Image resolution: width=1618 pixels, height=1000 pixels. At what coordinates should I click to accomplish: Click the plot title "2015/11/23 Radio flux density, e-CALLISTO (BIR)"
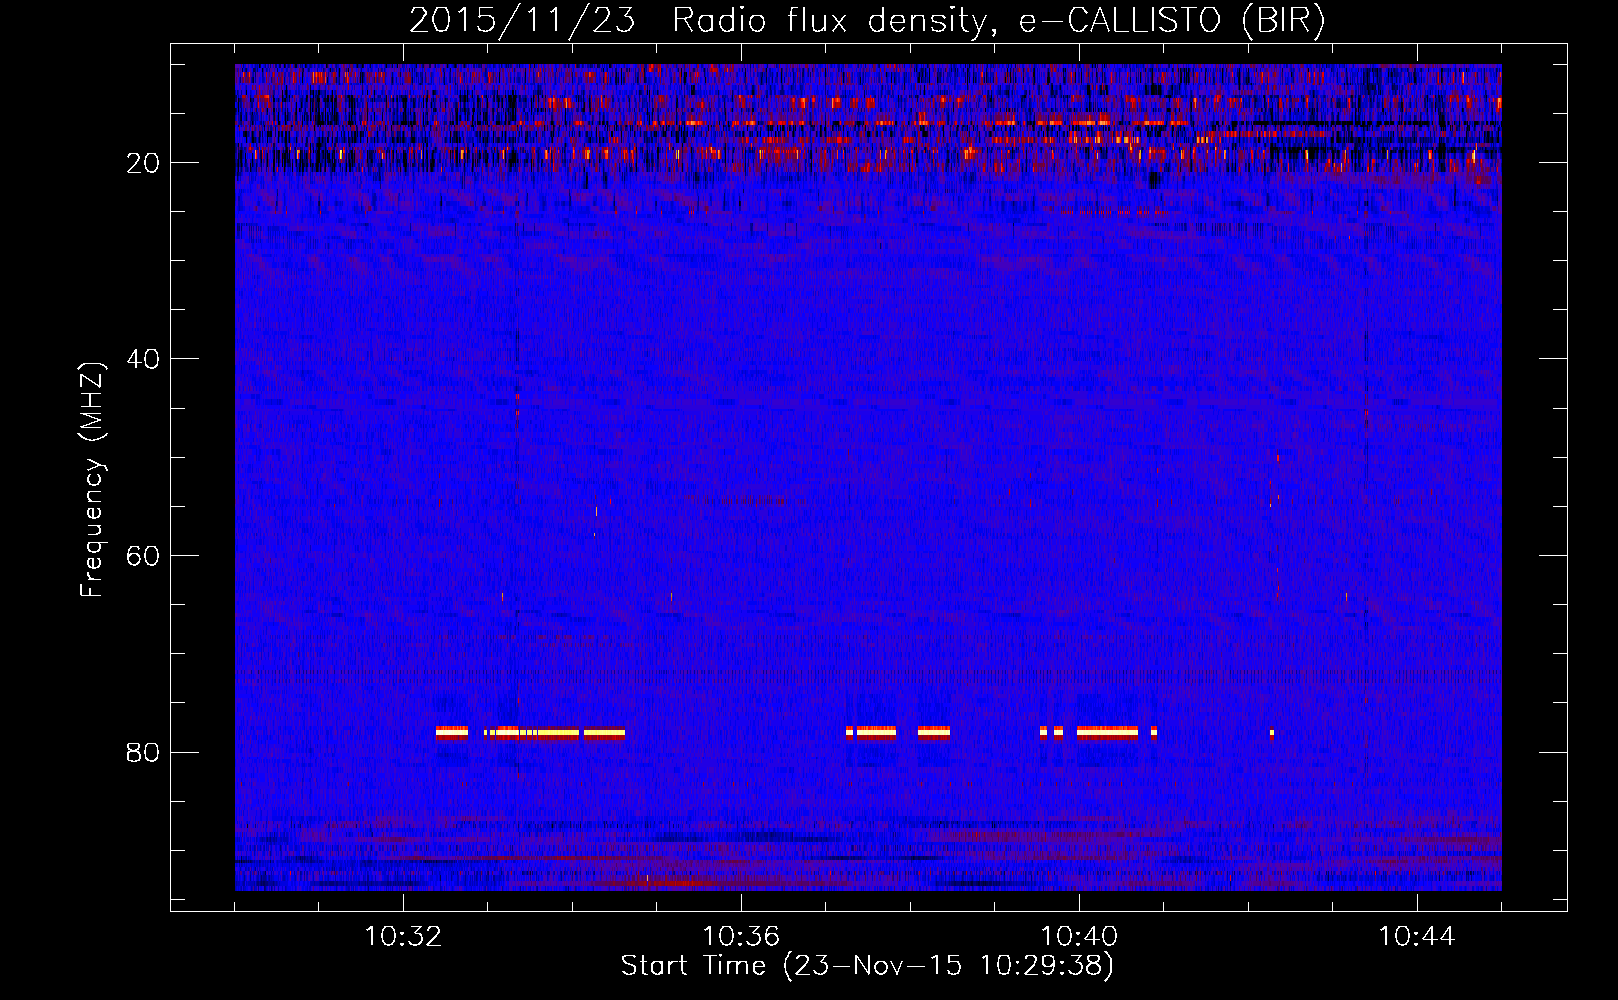867,20
